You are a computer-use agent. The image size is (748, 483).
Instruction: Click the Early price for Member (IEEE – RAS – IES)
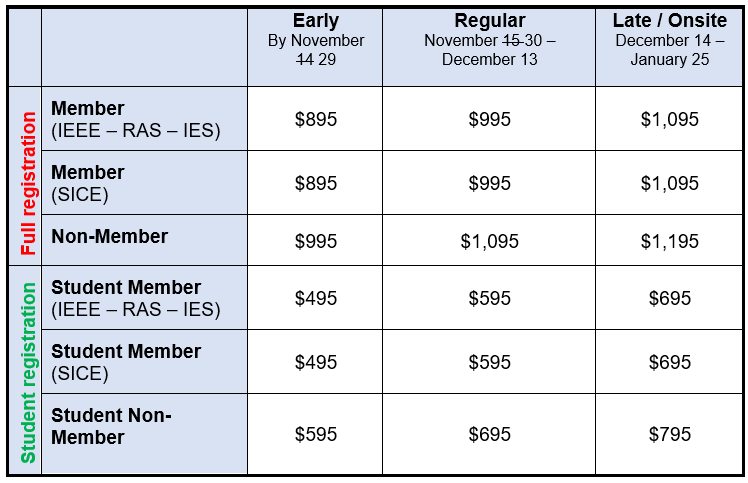pos(316,119)
